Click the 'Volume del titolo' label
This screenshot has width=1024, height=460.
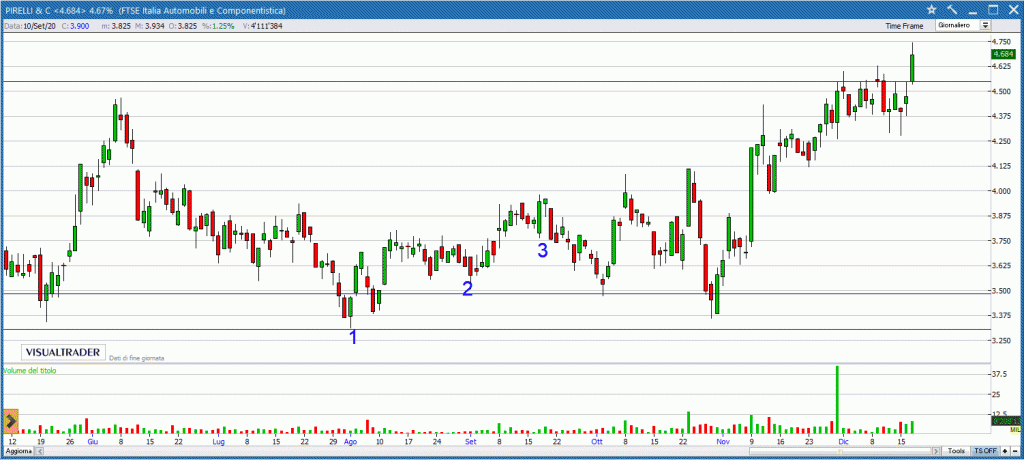[30, 370]
